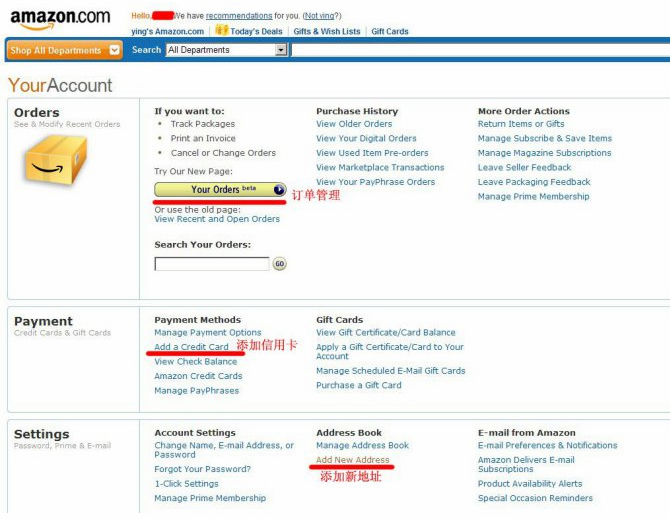The width and height of the screenshot is (670, 519).
Task: Select Return Items or Gifts link
Action: (521, 124)
